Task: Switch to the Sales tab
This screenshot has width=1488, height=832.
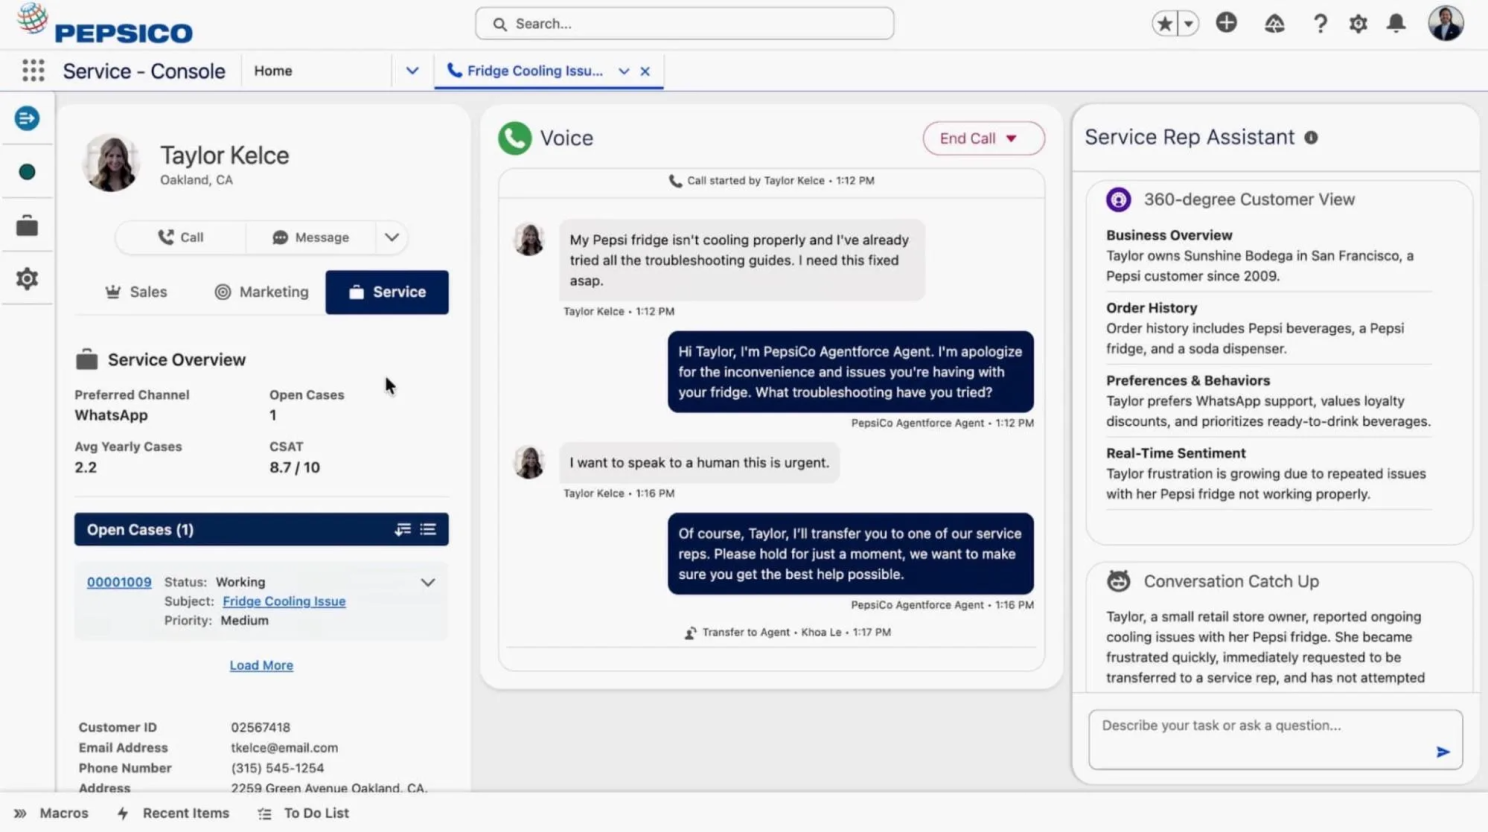Action: tap(136, 292)
